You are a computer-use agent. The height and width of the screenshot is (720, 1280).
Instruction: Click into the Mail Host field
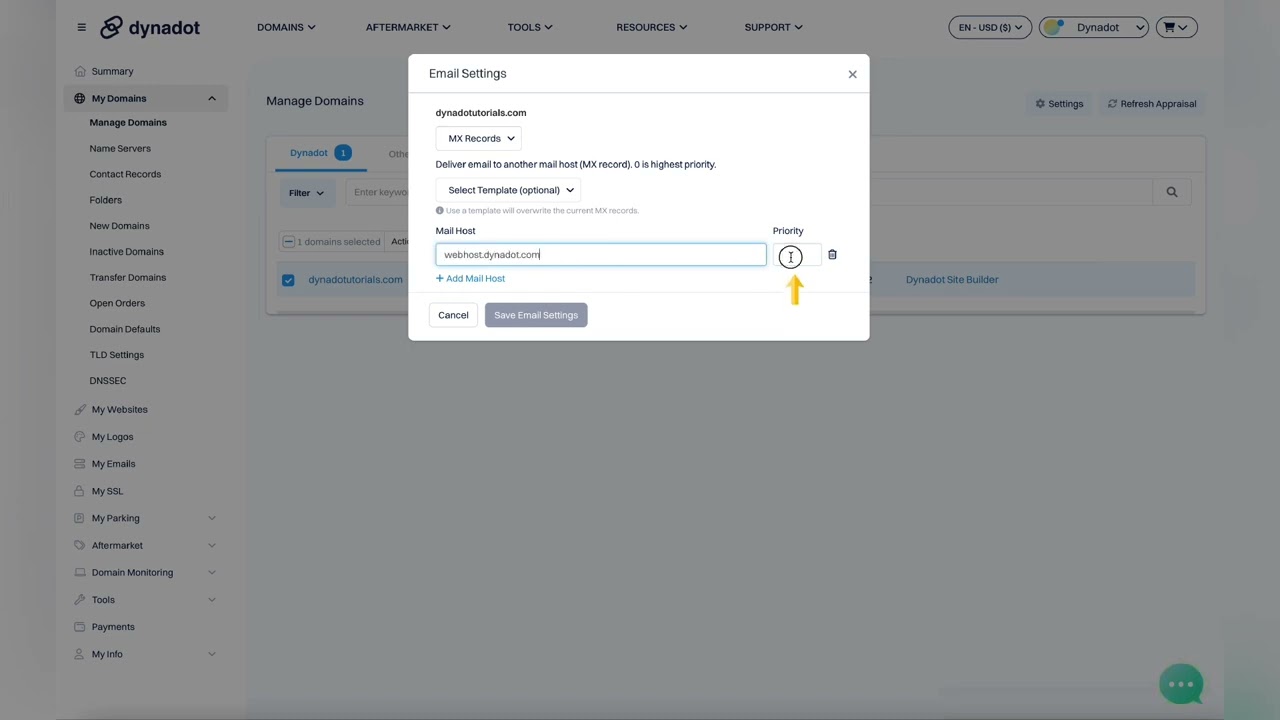click(x=601, y=255)
